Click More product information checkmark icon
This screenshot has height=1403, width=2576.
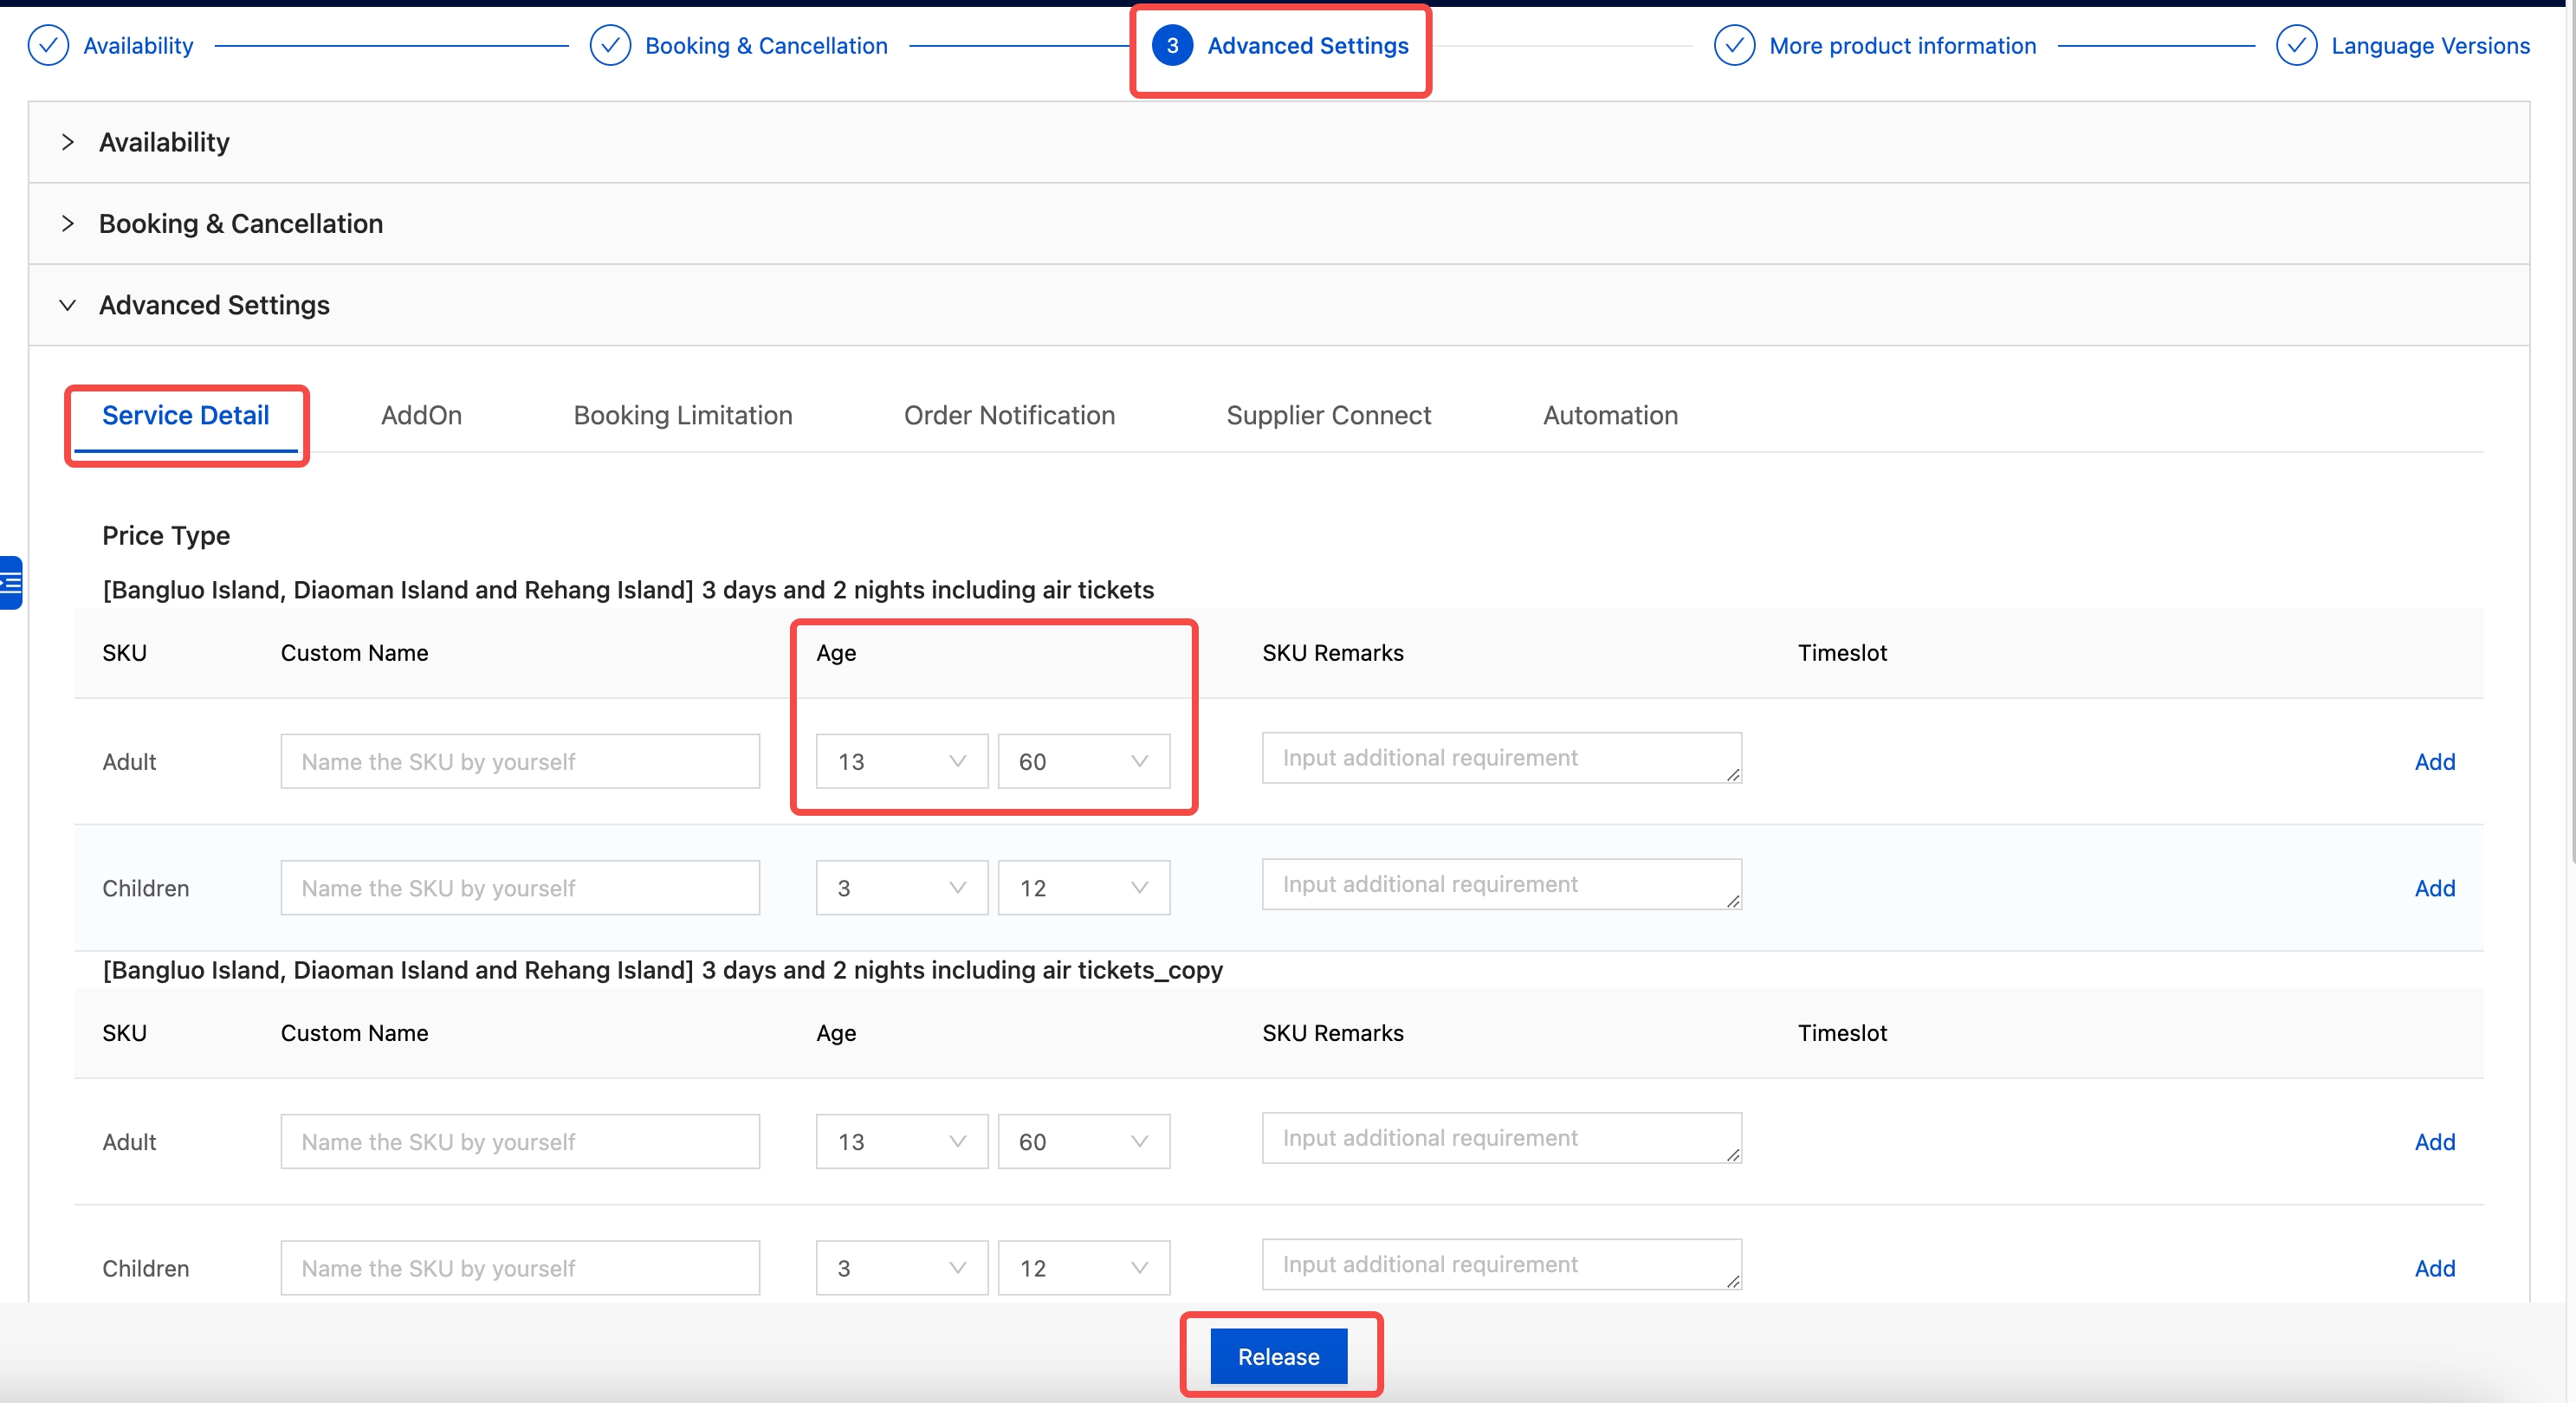(x=1734, y=46)
